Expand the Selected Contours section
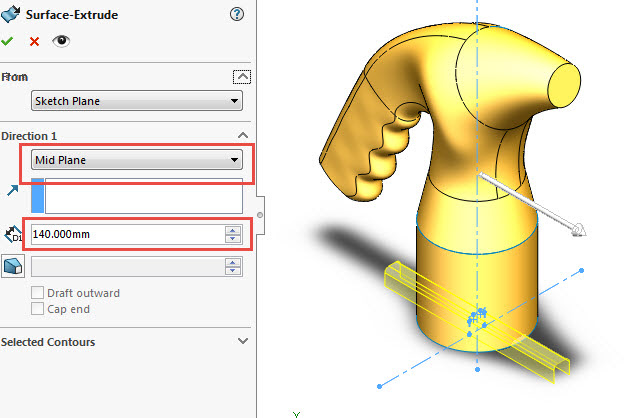Screen dimensions: 632x418 click(243, 341)
